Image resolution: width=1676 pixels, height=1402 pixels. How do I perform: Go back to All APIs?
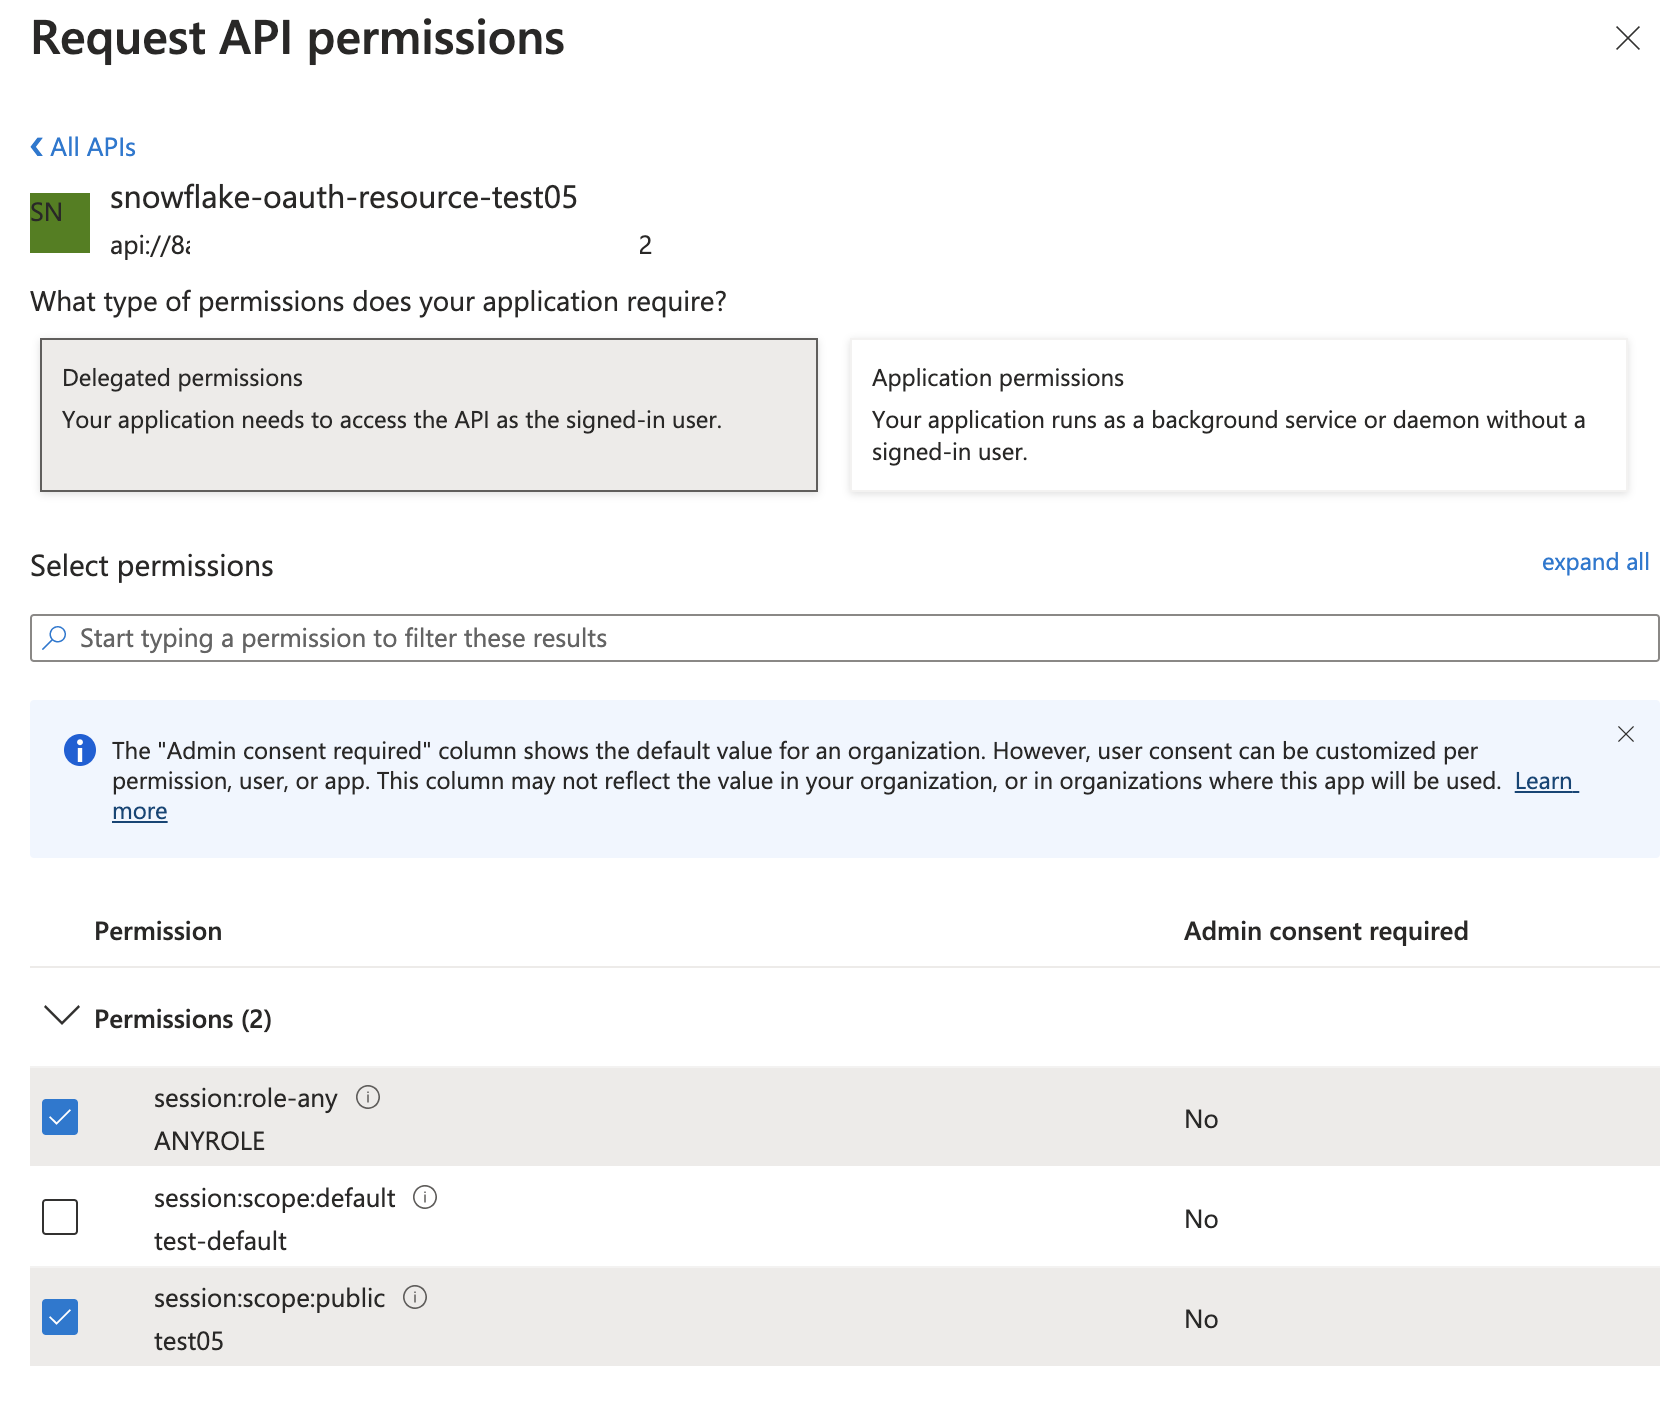(x=84, y=147)
